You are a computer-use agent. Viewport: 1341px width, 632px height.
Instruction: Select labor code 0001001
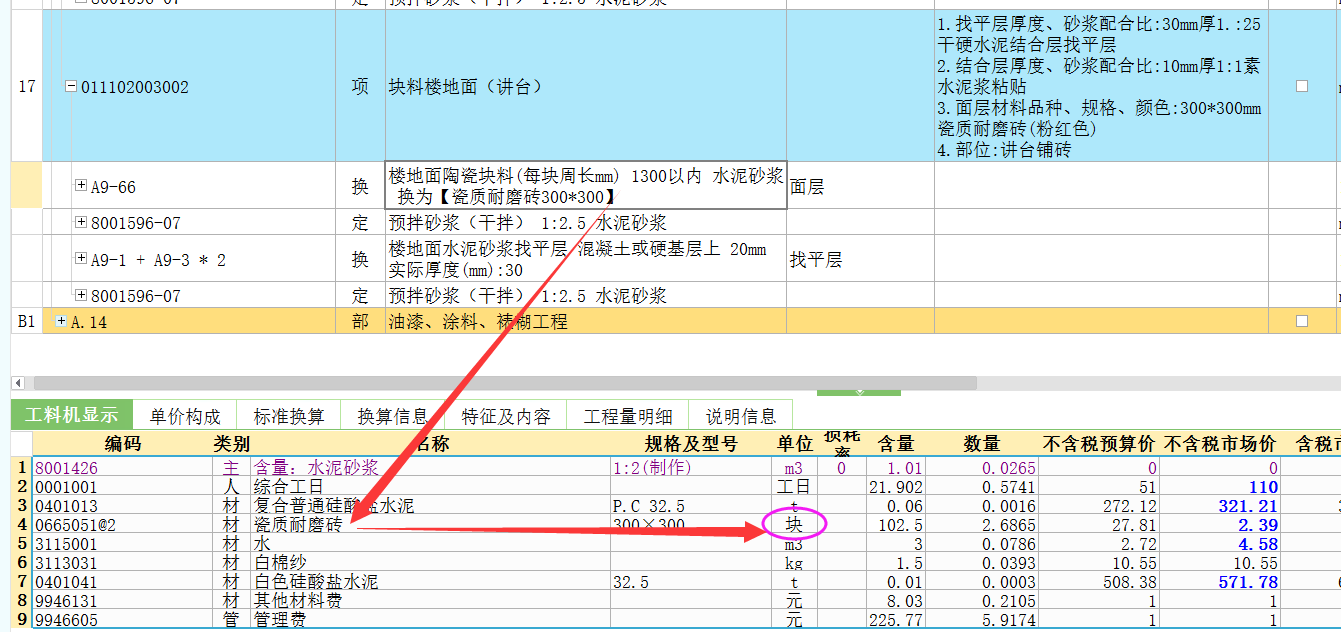(x=122, y=487)
